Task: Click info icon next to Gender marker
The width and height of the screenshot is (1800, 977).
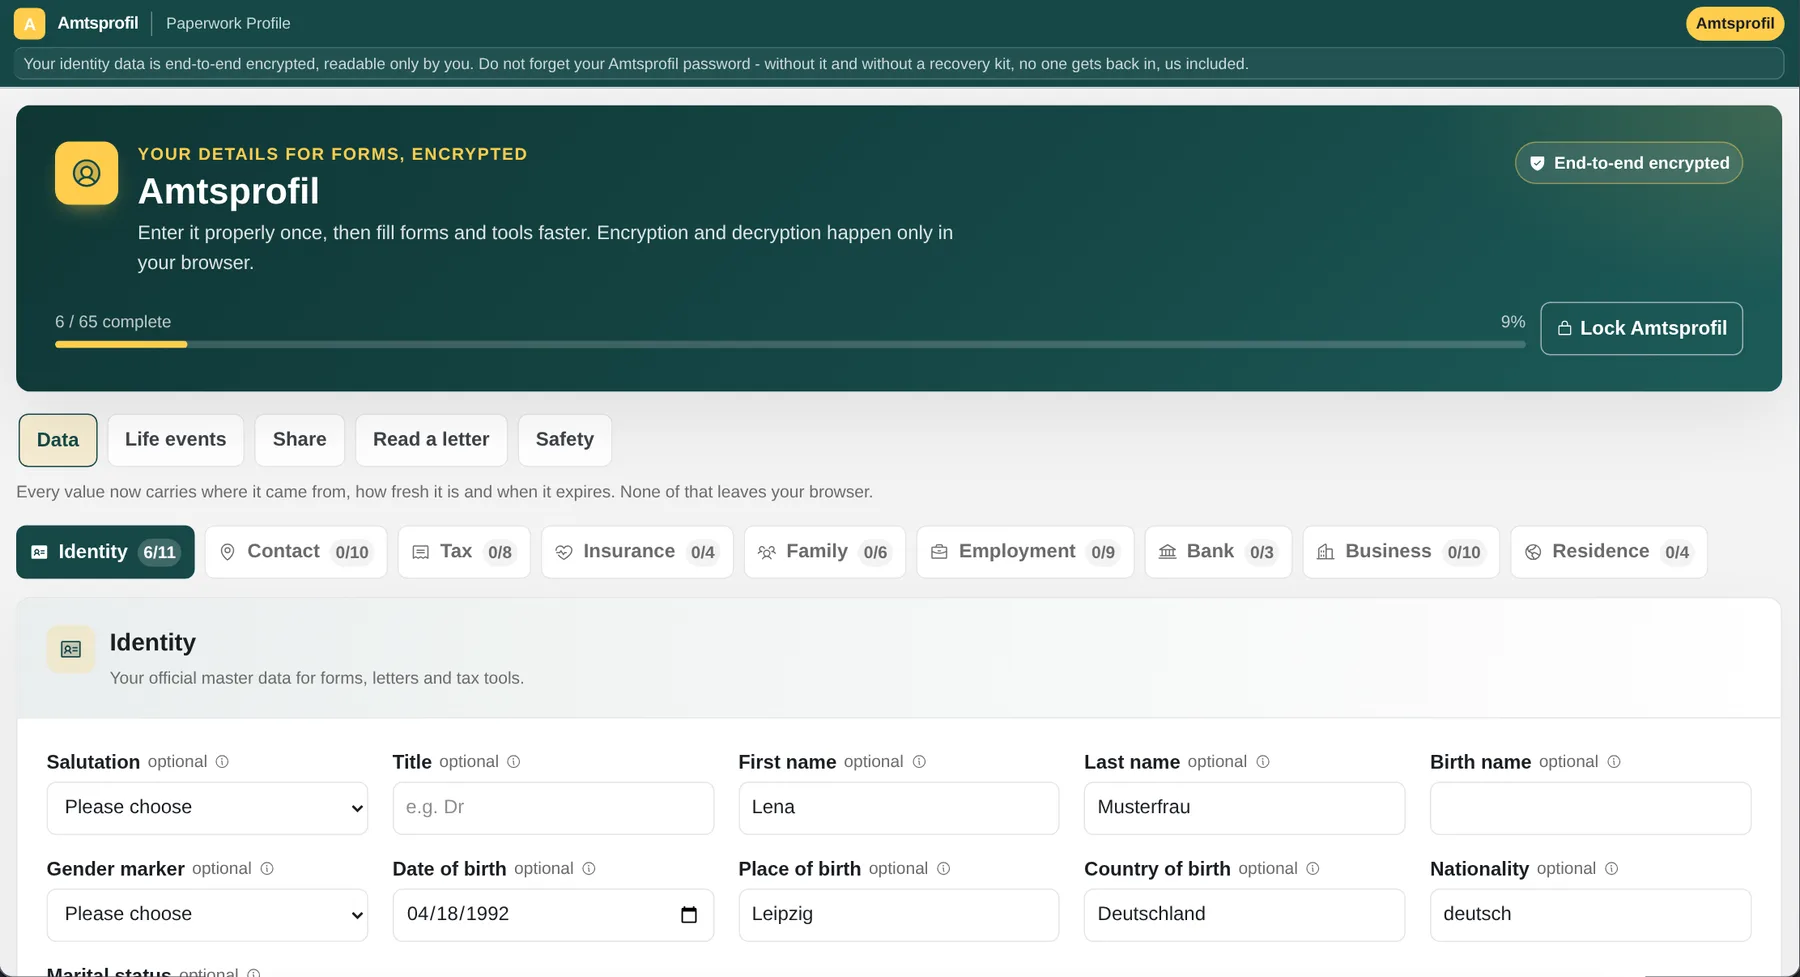Action: (x=267, y=869)
